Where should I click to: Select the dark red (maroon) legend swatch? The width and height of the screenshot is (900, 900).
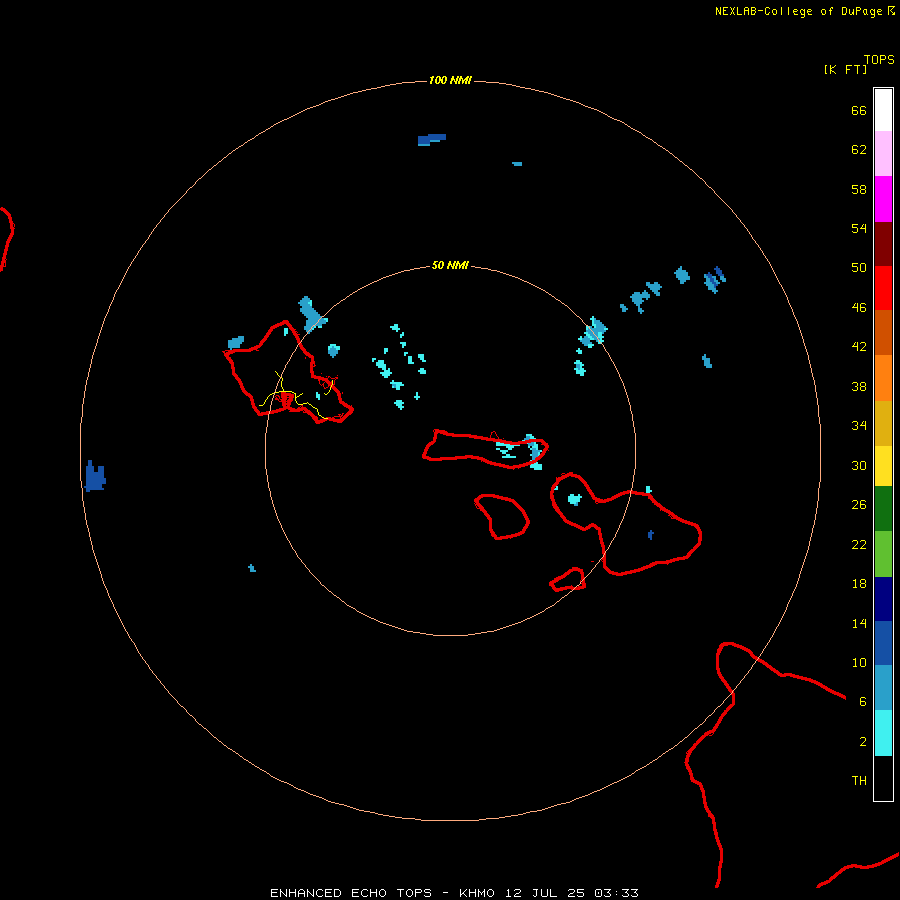[883, 243]
